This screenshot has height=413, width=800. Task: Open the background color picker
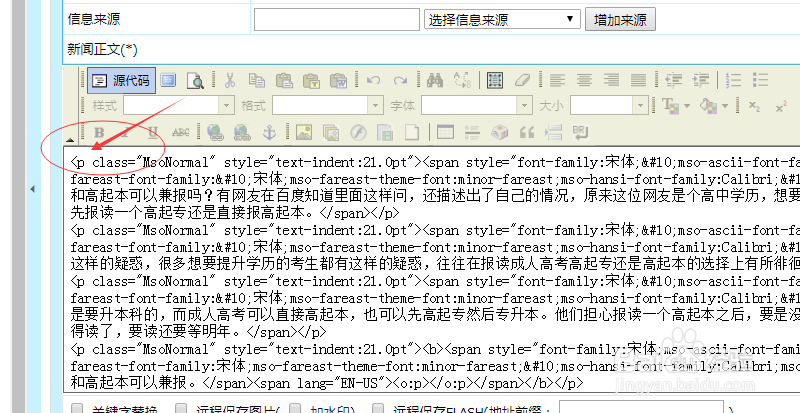(713, 106)
